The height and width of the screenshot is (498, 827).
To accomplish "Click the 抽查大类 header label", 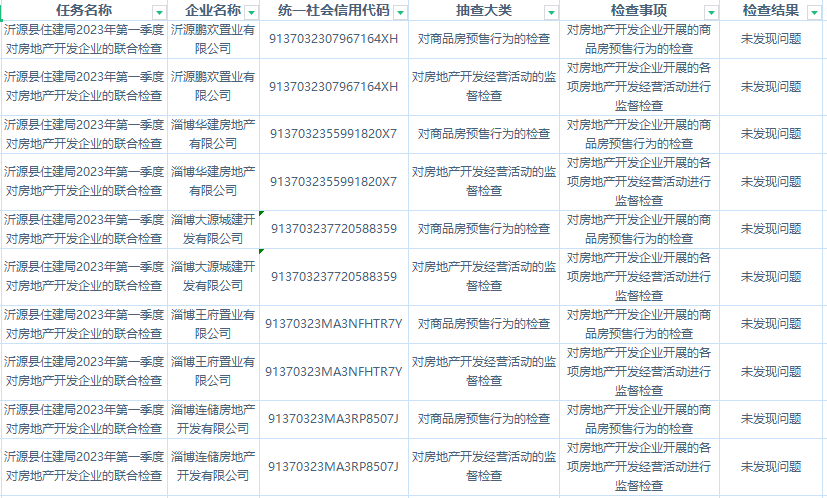I will [484, 10].
